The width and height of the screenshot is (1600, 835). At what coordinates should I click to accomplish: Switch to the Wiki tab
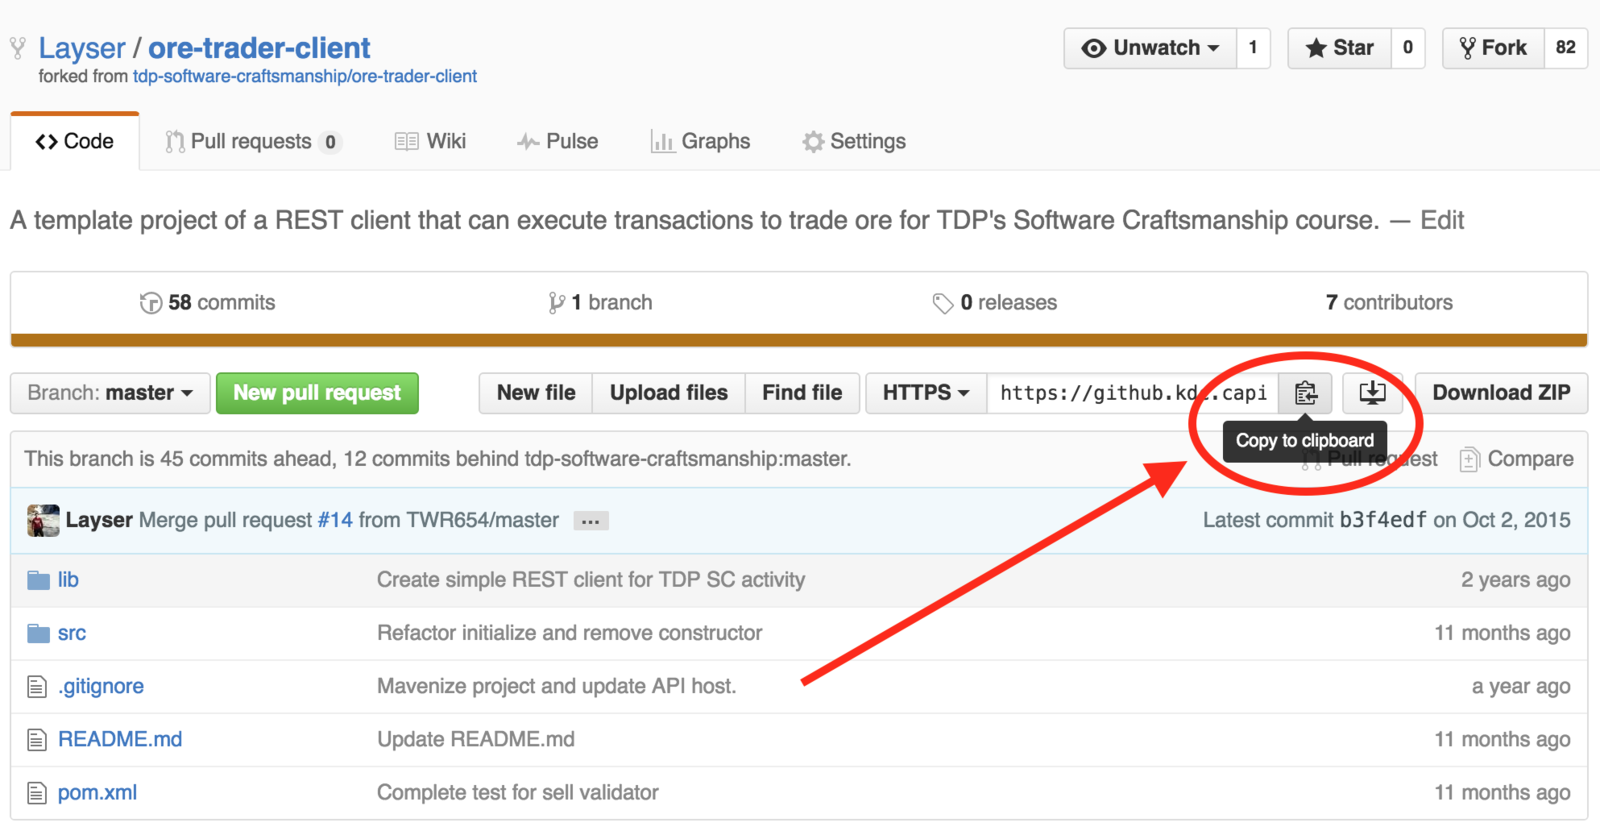click(x=431, y=142)
